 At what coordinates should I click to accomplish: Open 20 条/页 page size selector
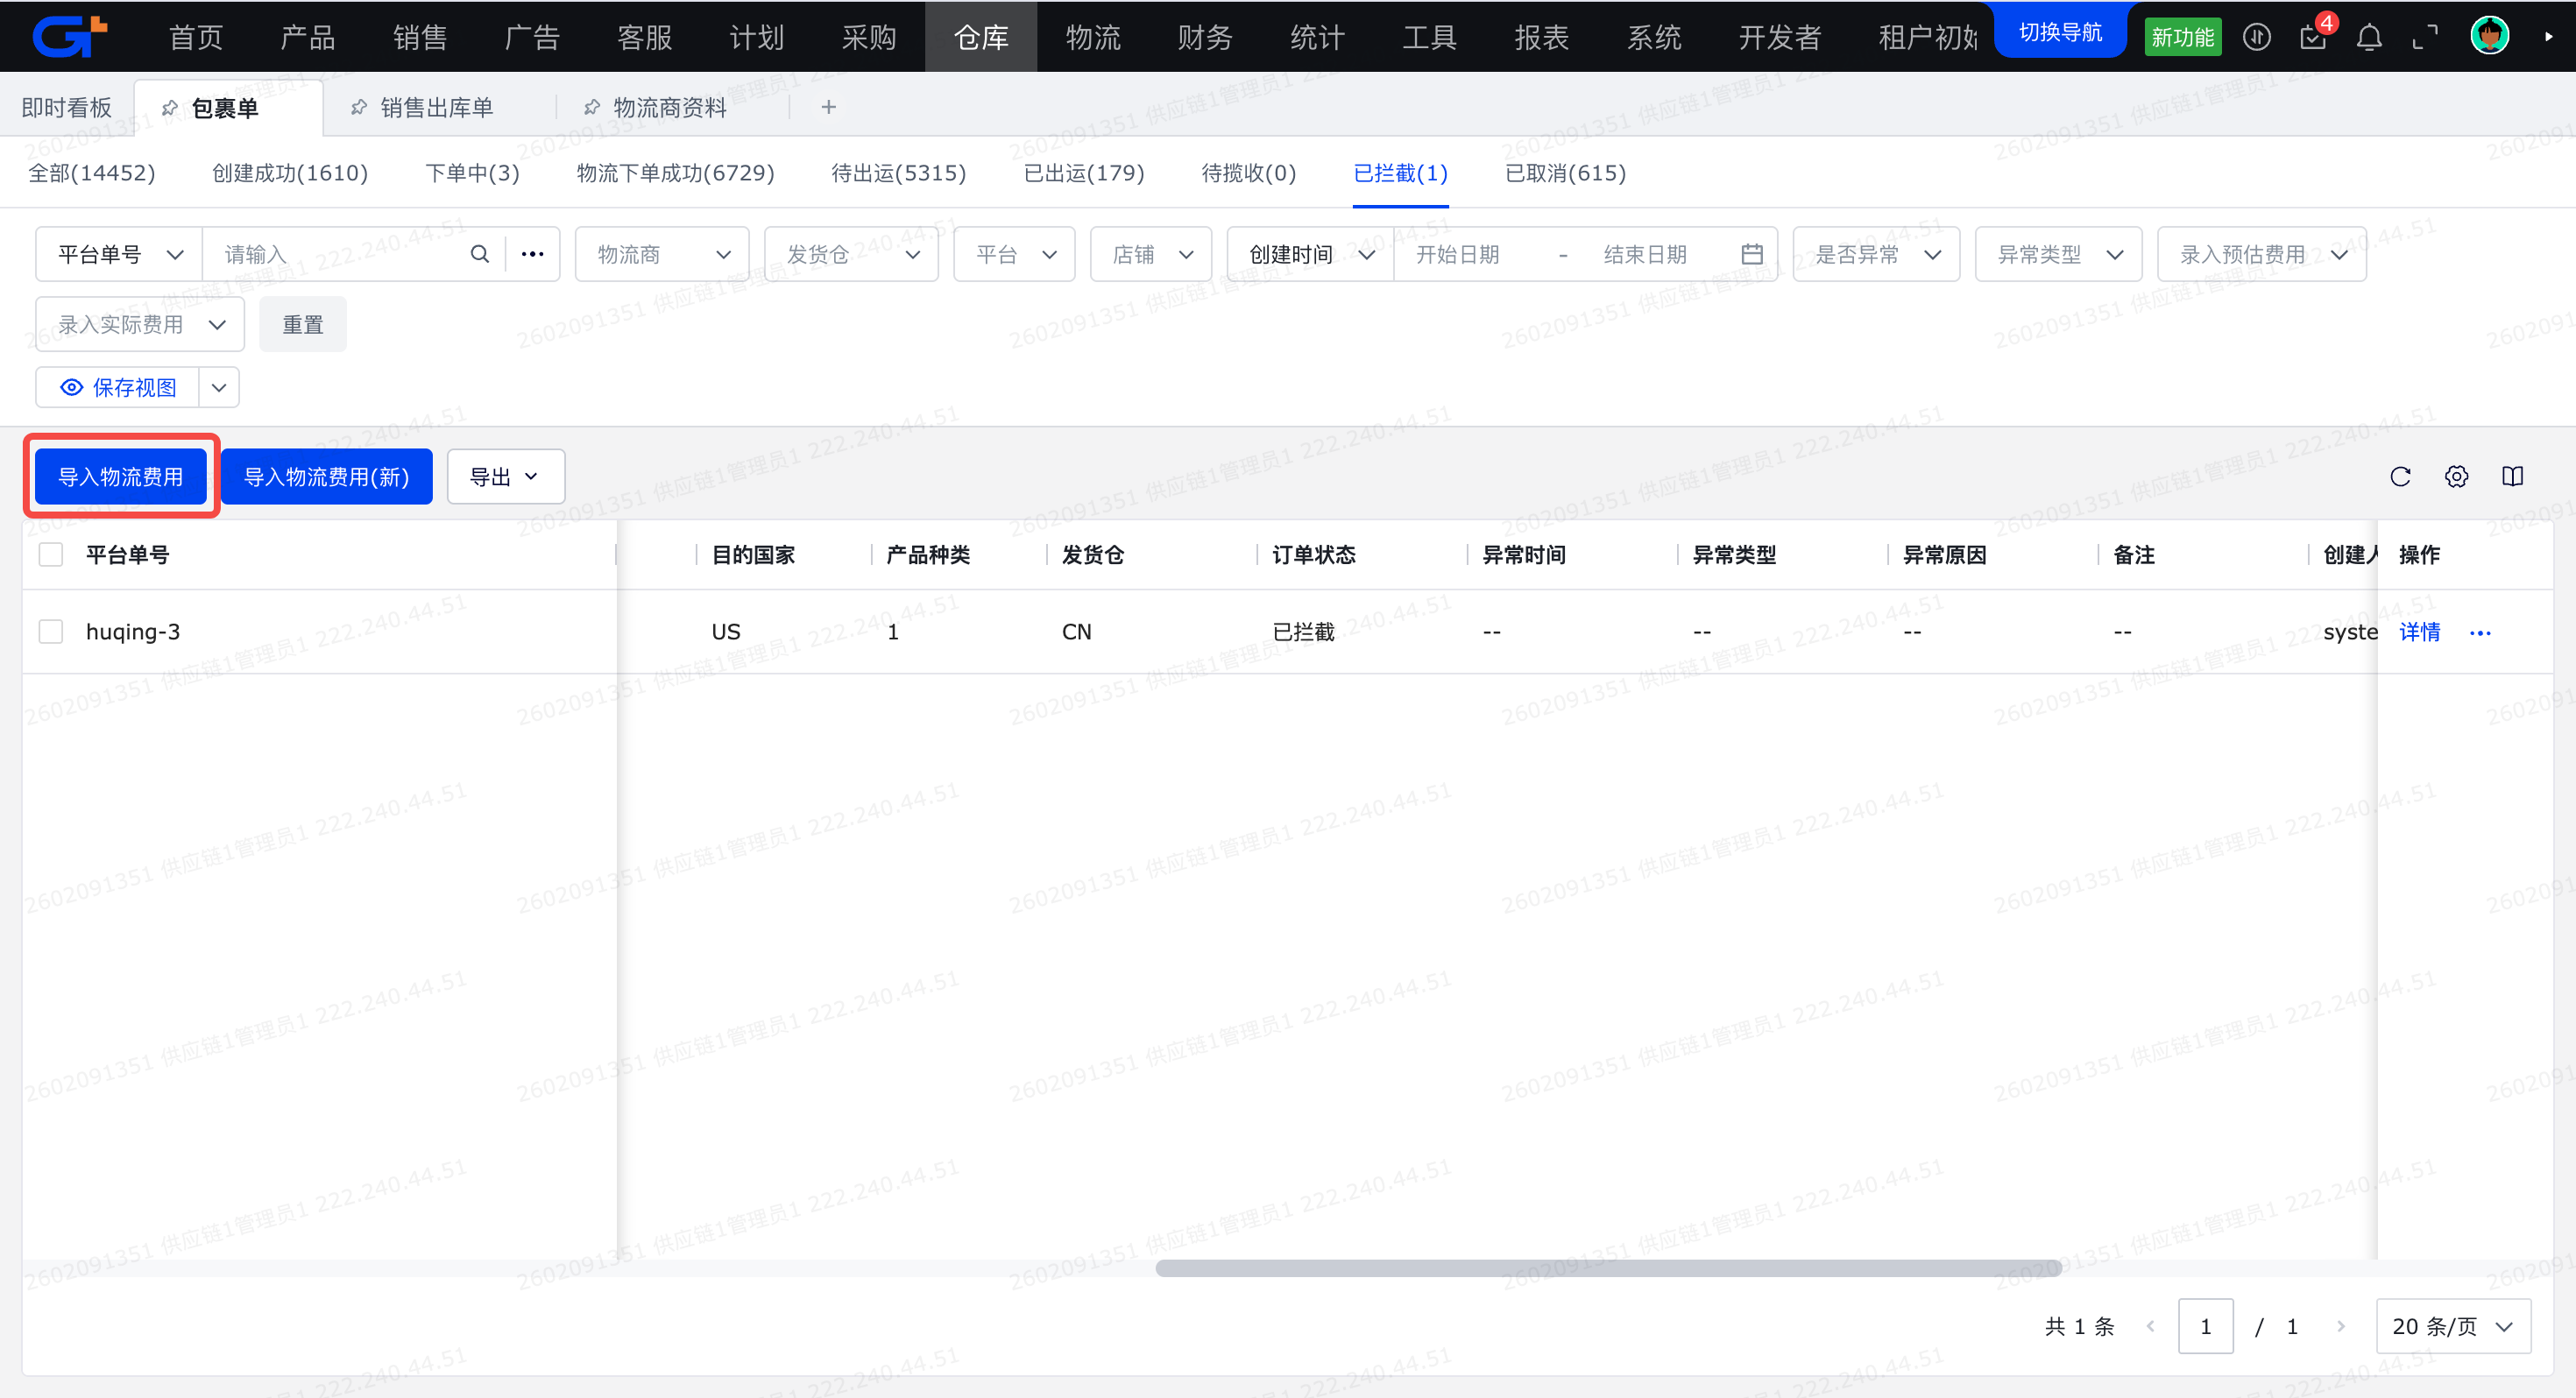coord(2452,1326)
